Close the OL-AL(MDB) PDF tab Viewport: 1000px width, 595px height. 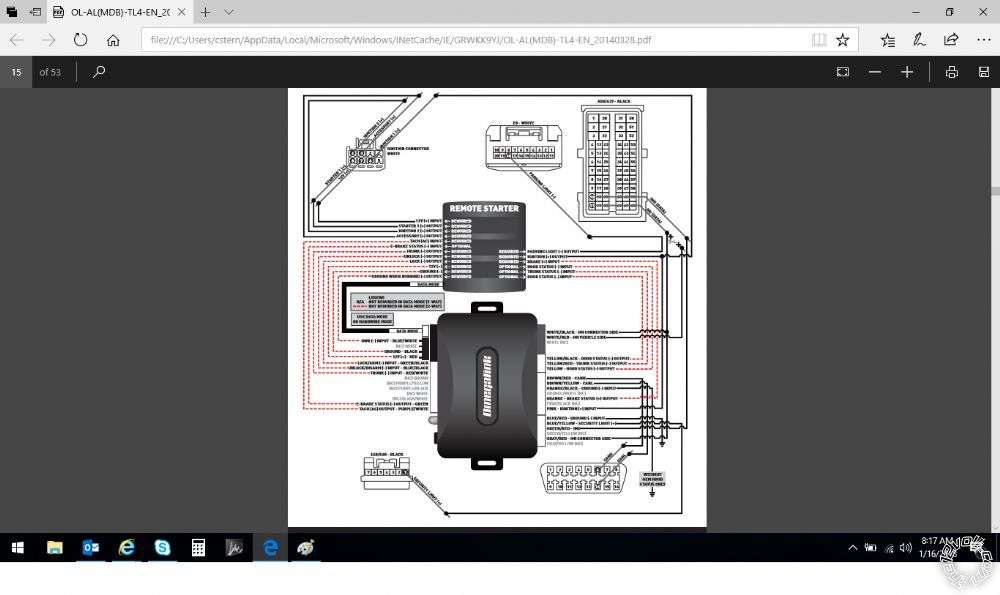(x=182, y=12)
